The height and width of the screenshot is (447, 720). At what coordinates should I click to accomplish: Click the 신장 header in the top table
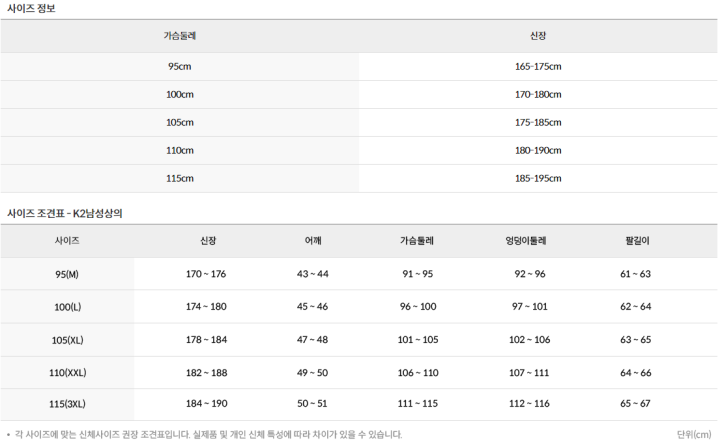(538, 36)
